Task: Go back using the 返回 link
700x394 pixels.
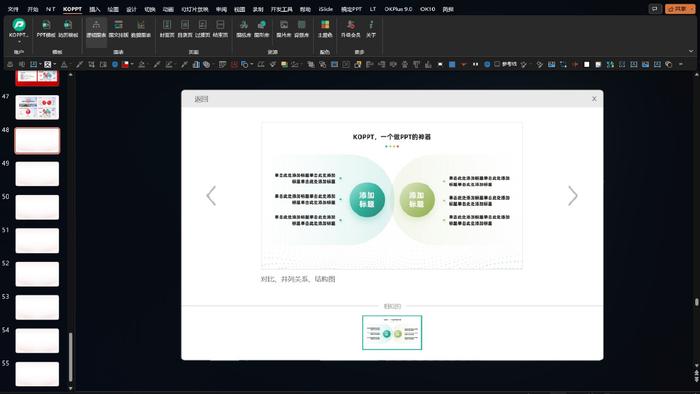Action: [201, 99]
